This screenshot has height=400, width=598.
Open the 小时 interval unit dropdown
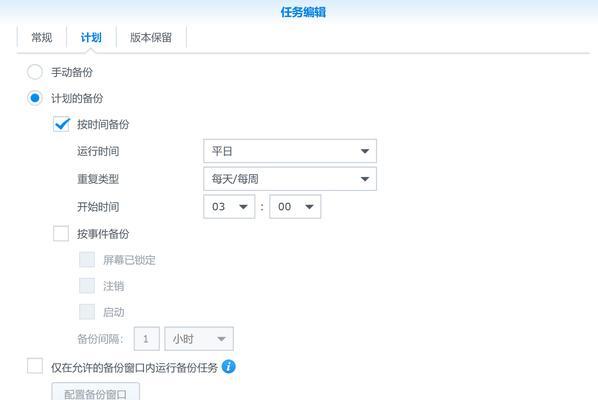[199, 339]
